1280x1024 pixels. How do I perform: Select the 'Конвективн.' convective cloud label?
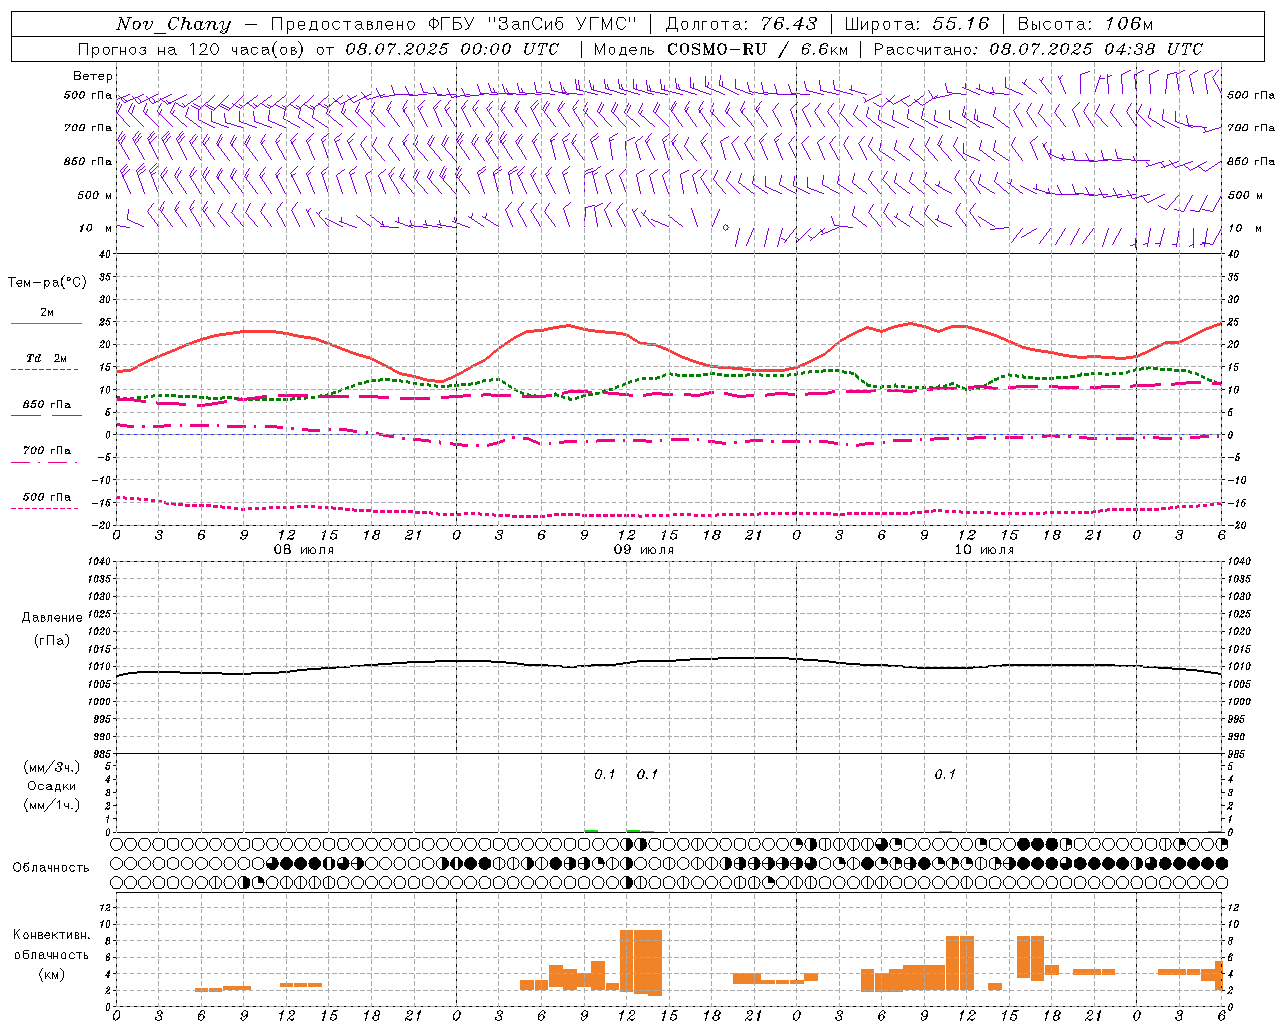51,935
